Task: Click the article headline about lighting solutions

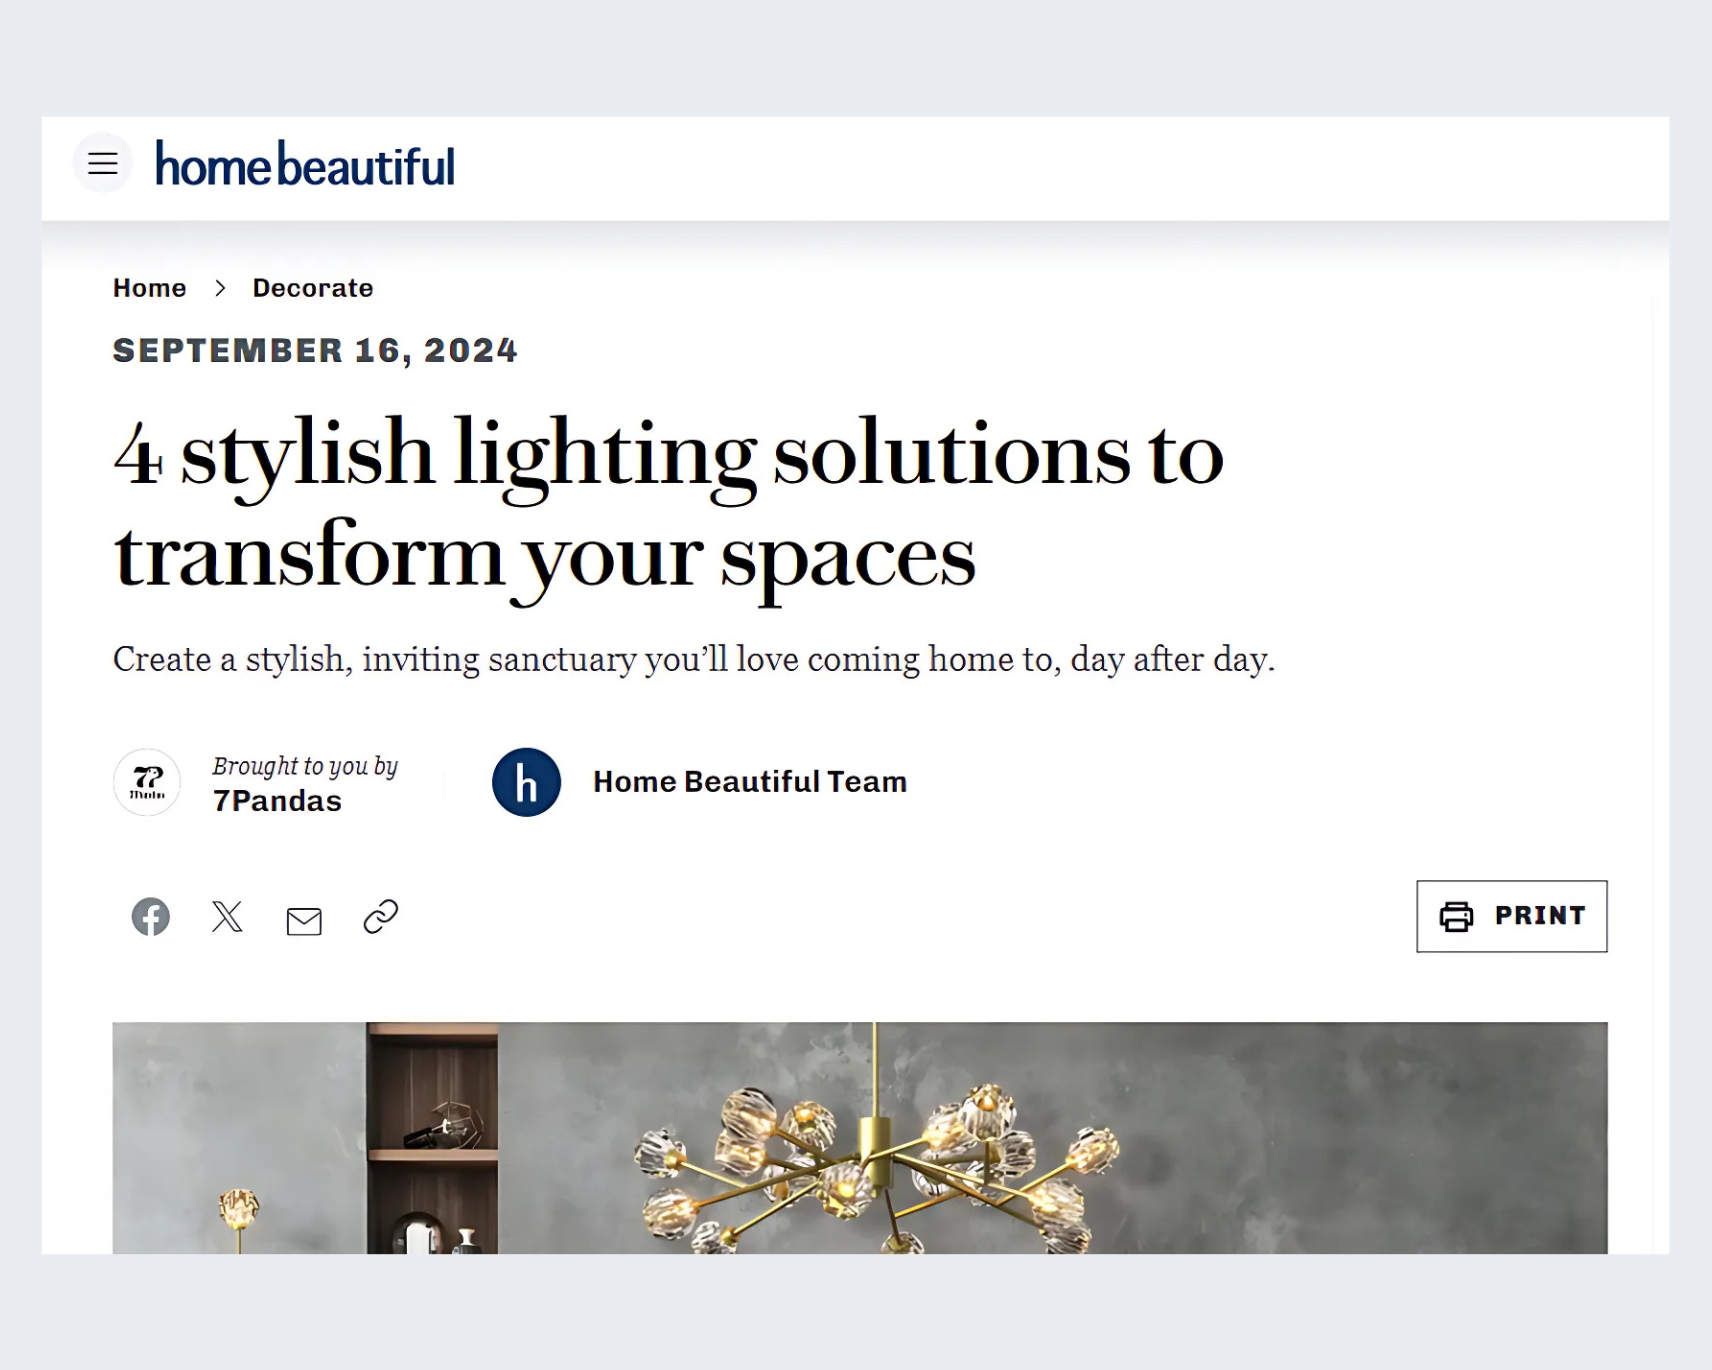Action: pos(668,505)
